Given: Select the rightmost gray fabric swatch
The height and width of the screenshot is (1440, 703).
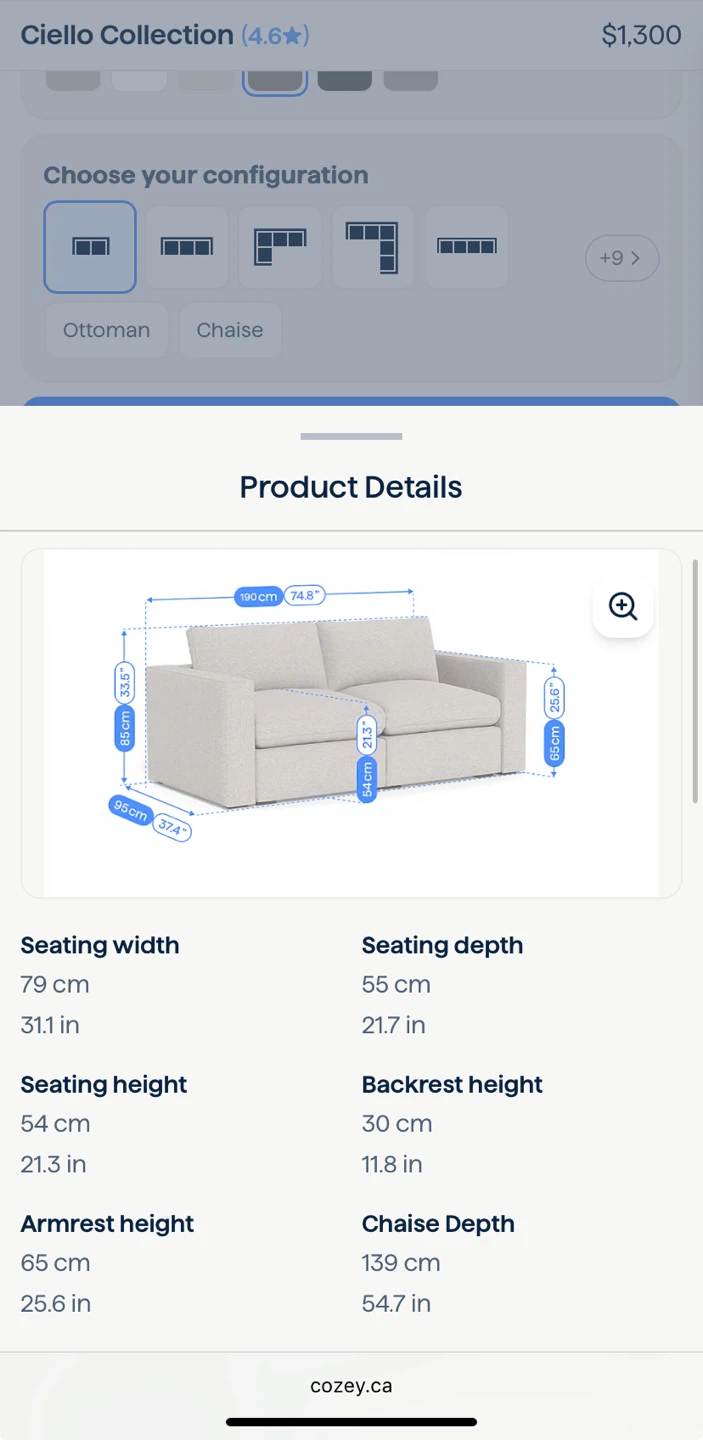Looking at the screenshot, I should tap(410, 79).
